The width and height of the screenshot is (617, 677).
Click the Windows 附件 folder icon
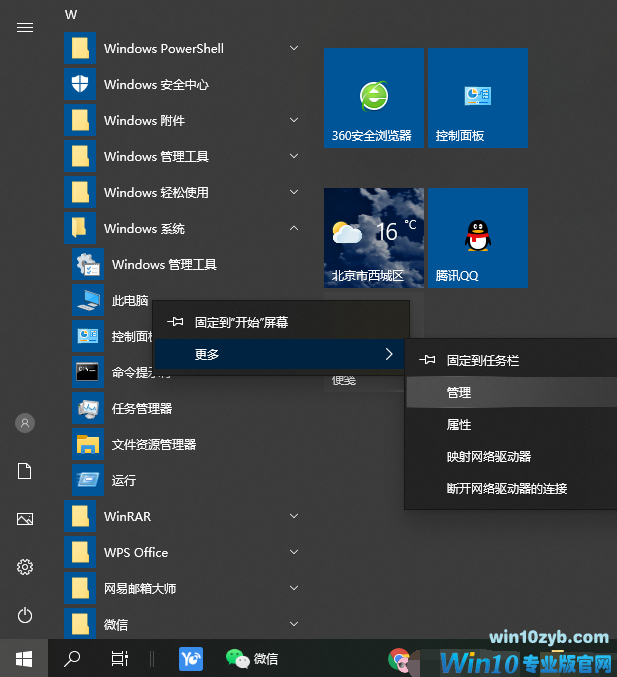(80, 120)
